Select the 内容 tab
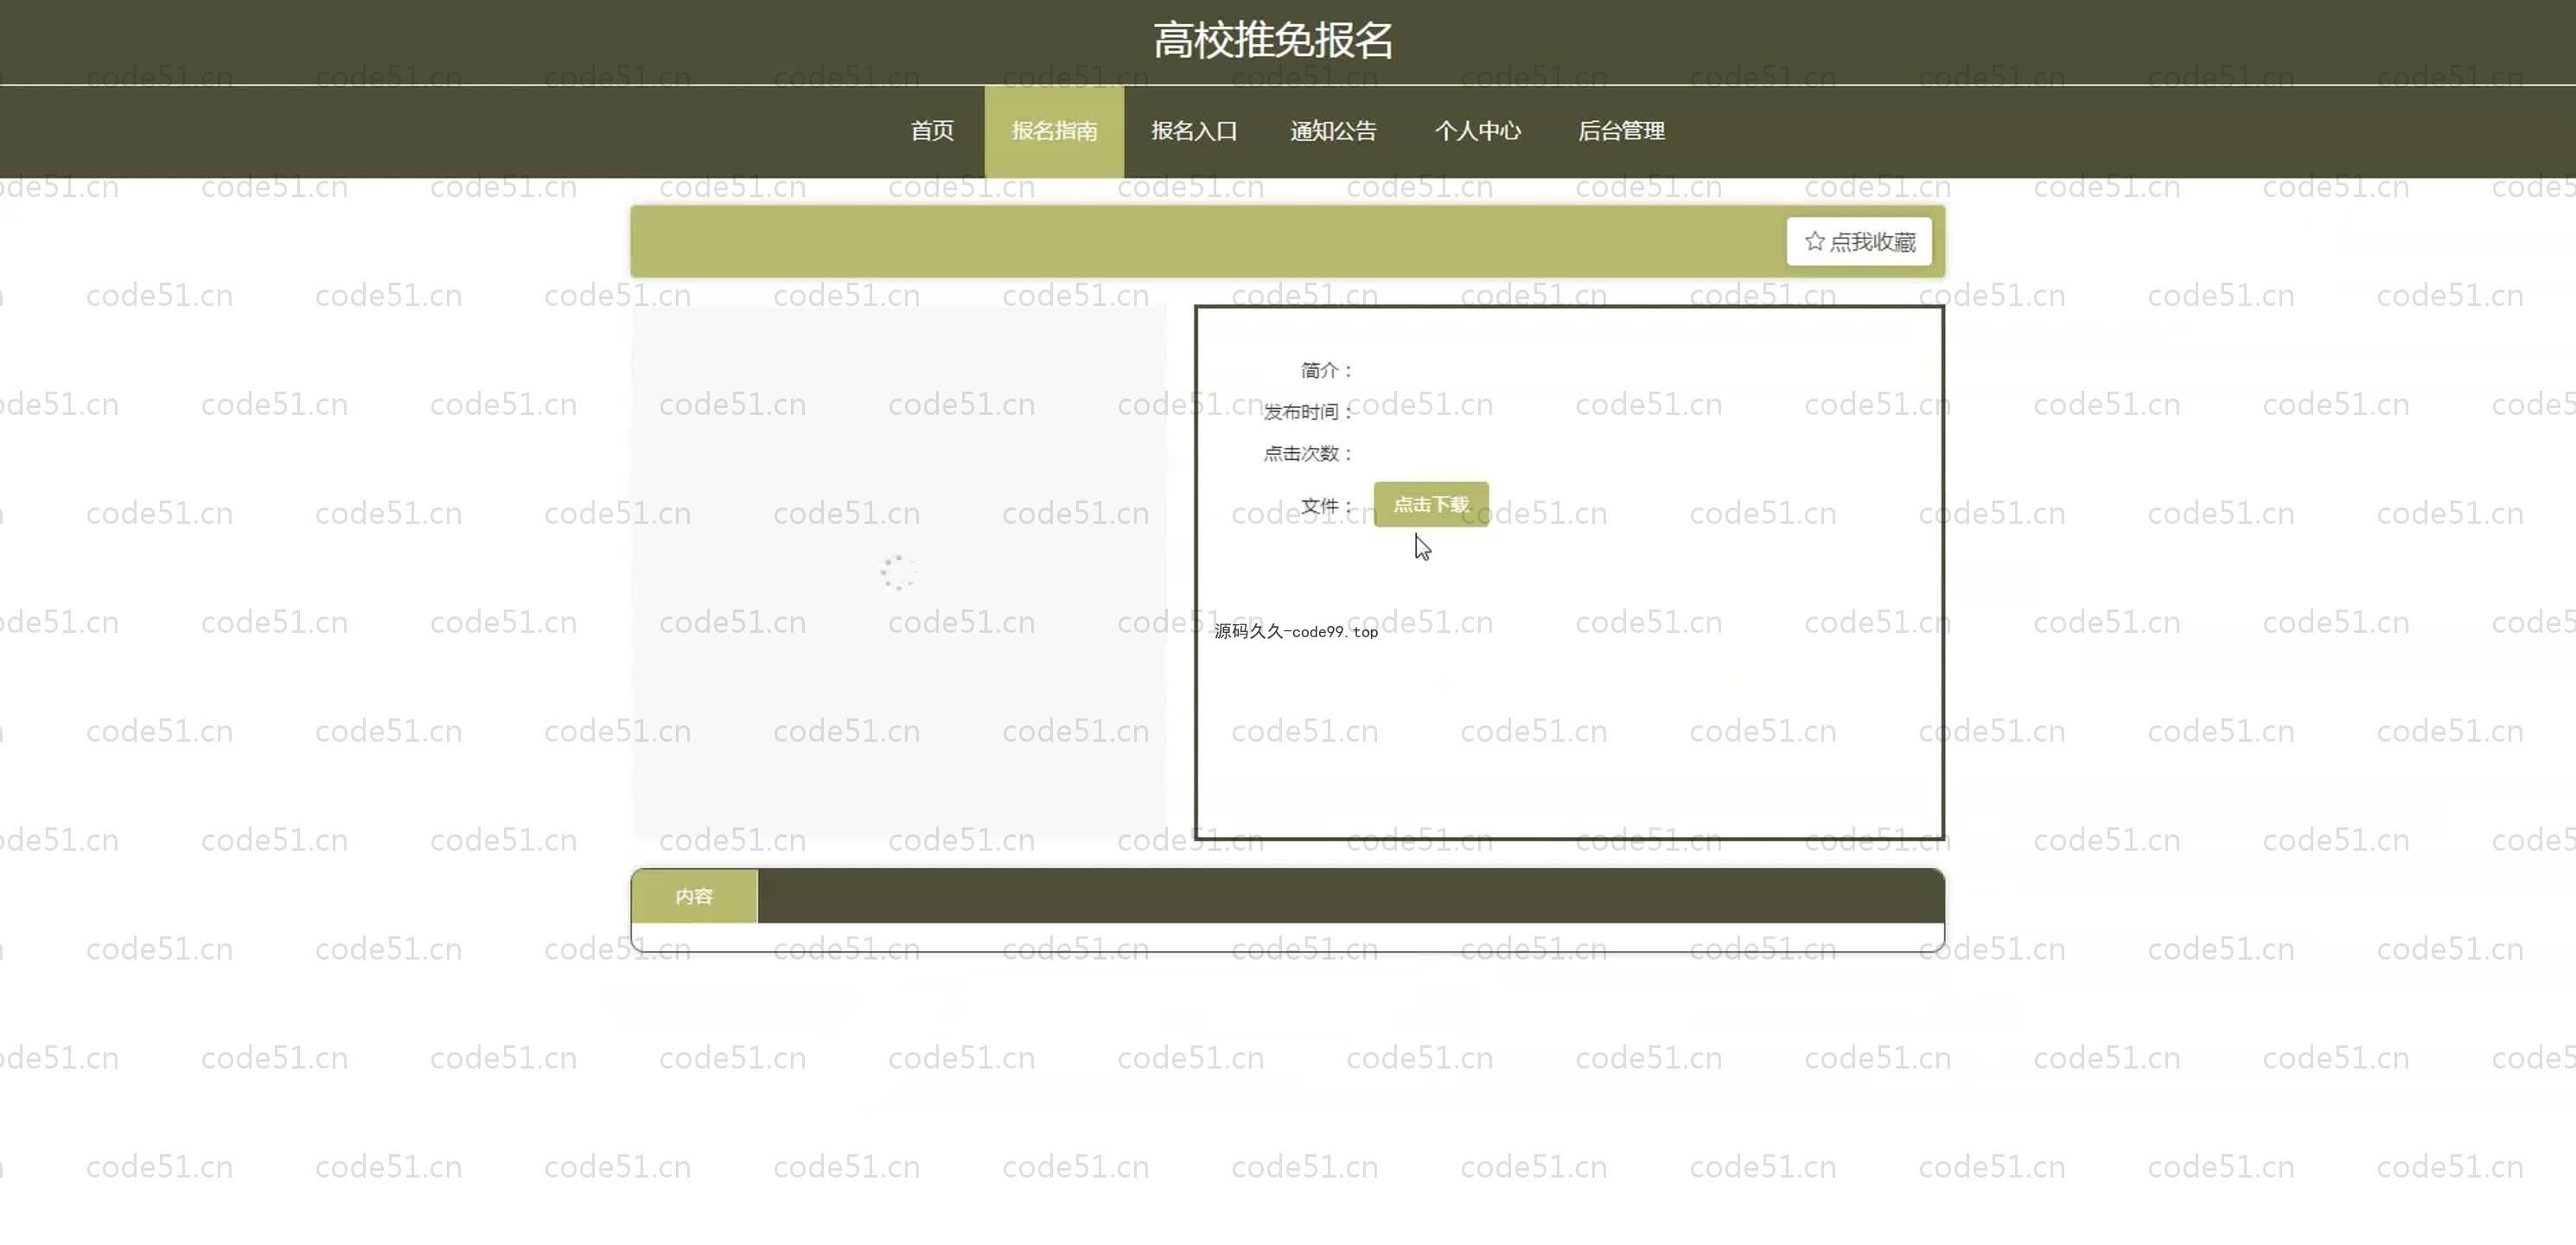The image size is (2576, 1245). (694, 896)
